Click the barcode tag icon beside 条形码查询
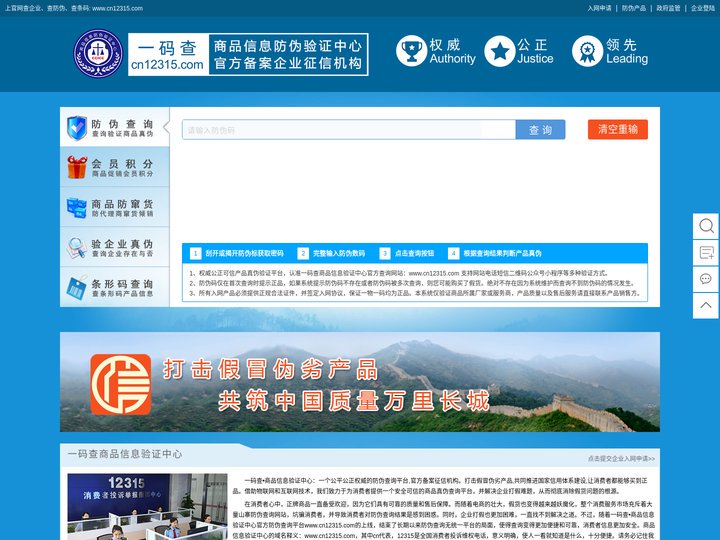 77,287
